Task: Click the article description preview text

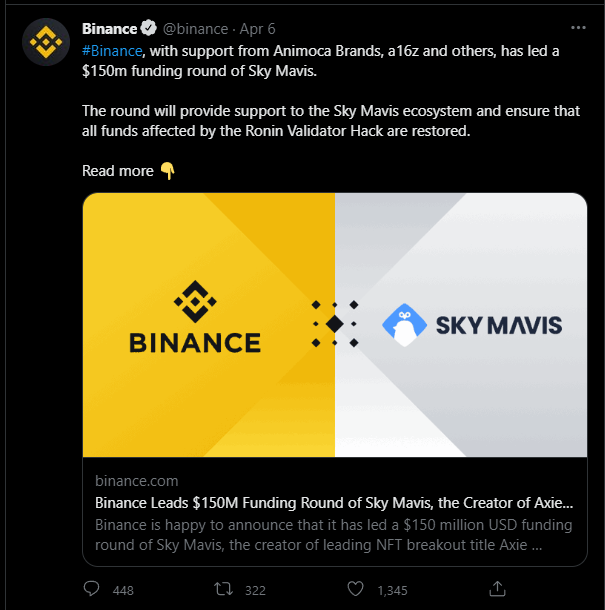Action: coord(333,535)
